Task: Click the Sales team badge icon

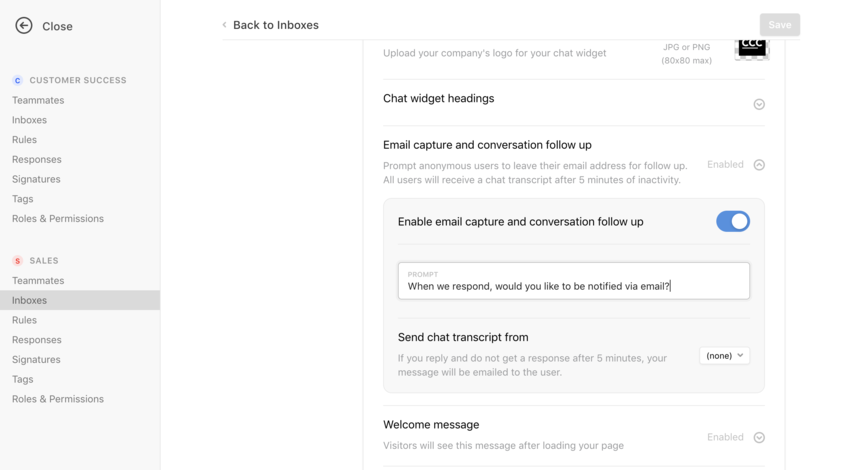Action: coord(18,261)
